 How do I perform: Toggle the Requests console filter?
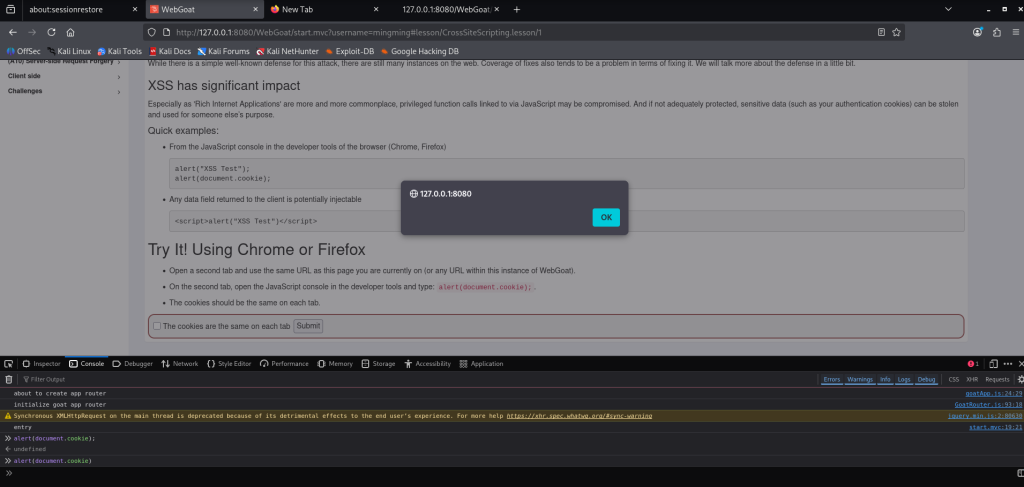click(997, 379)
